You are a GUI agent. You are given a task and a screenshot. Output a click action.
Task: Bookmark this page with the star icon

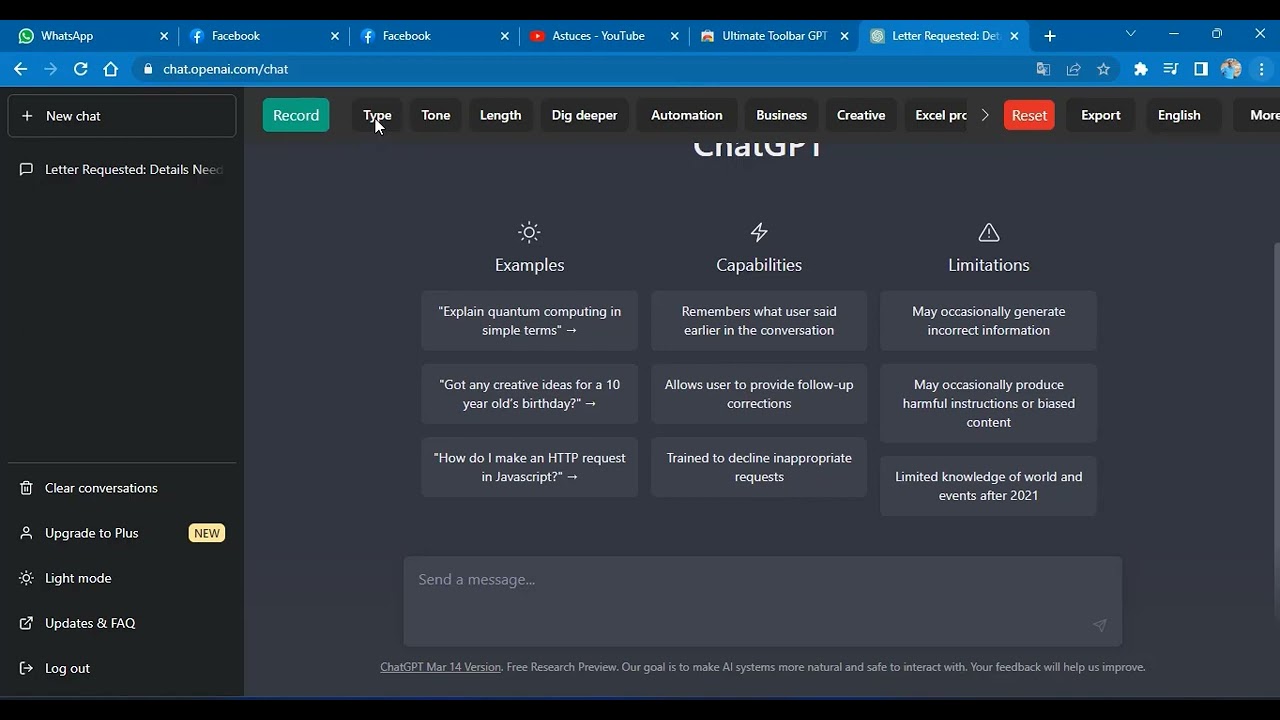tap(1103, 69)
